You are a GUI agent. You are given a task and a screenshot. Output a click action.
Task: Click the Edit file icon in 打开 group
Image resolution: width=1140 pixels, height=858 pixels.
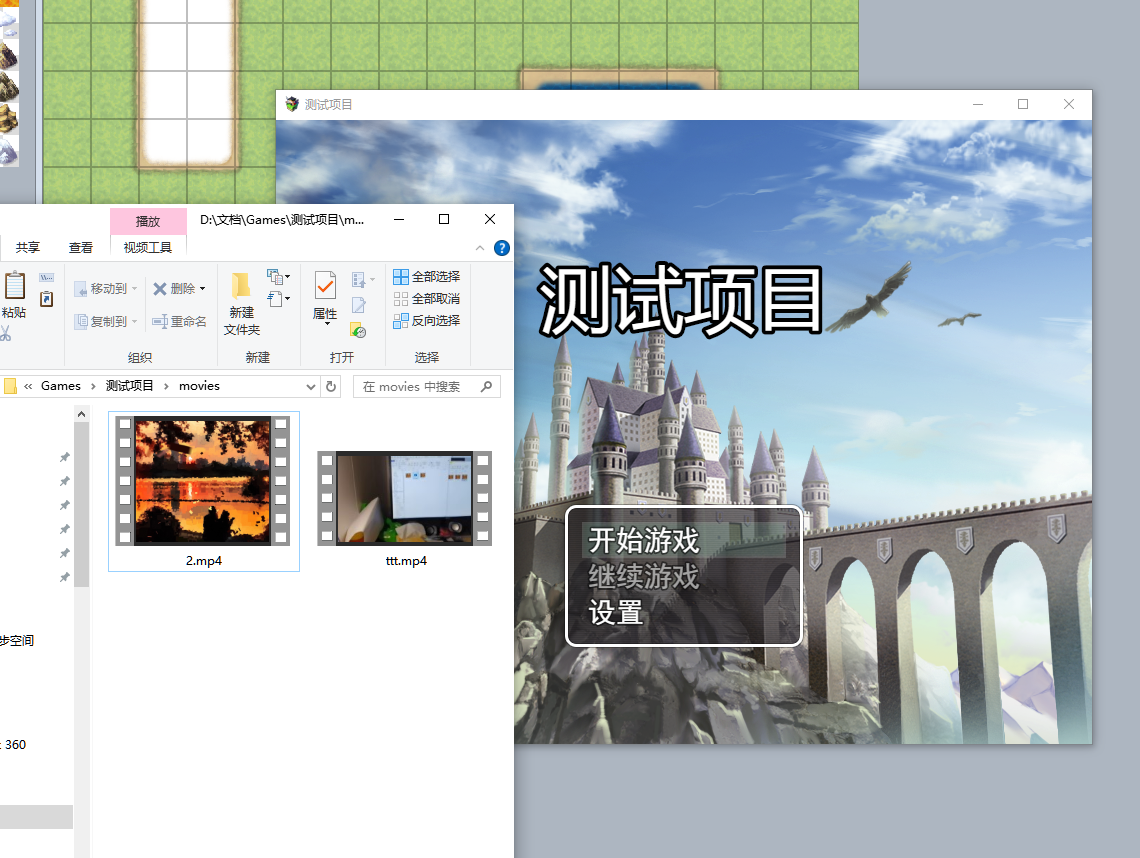click(x=358, y=305)
